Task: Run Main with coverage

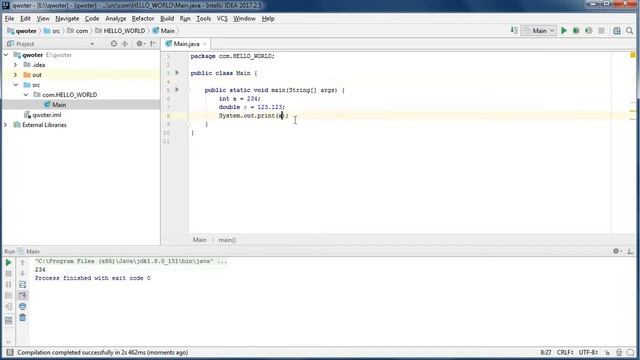Action: 588,31
